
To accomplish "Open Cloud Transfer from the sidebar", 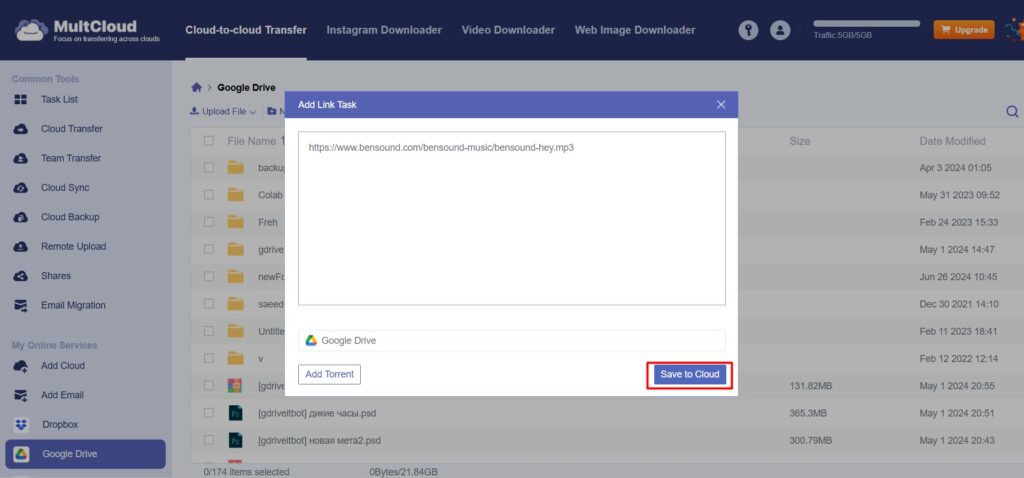I will click(71, 129).
